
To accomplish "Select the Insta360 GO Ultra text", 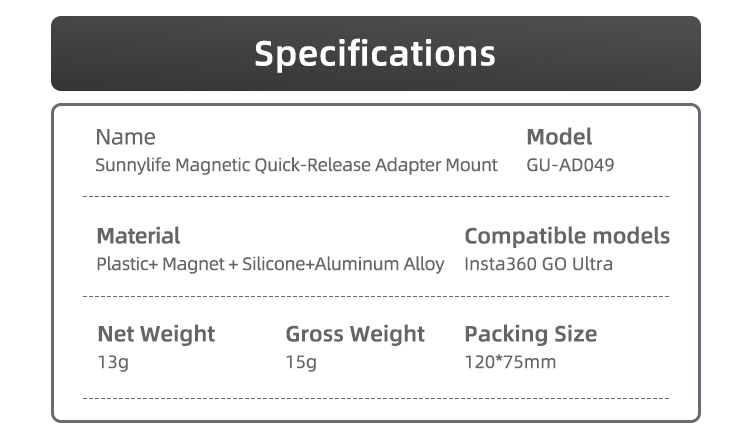I will coord(538,265).
